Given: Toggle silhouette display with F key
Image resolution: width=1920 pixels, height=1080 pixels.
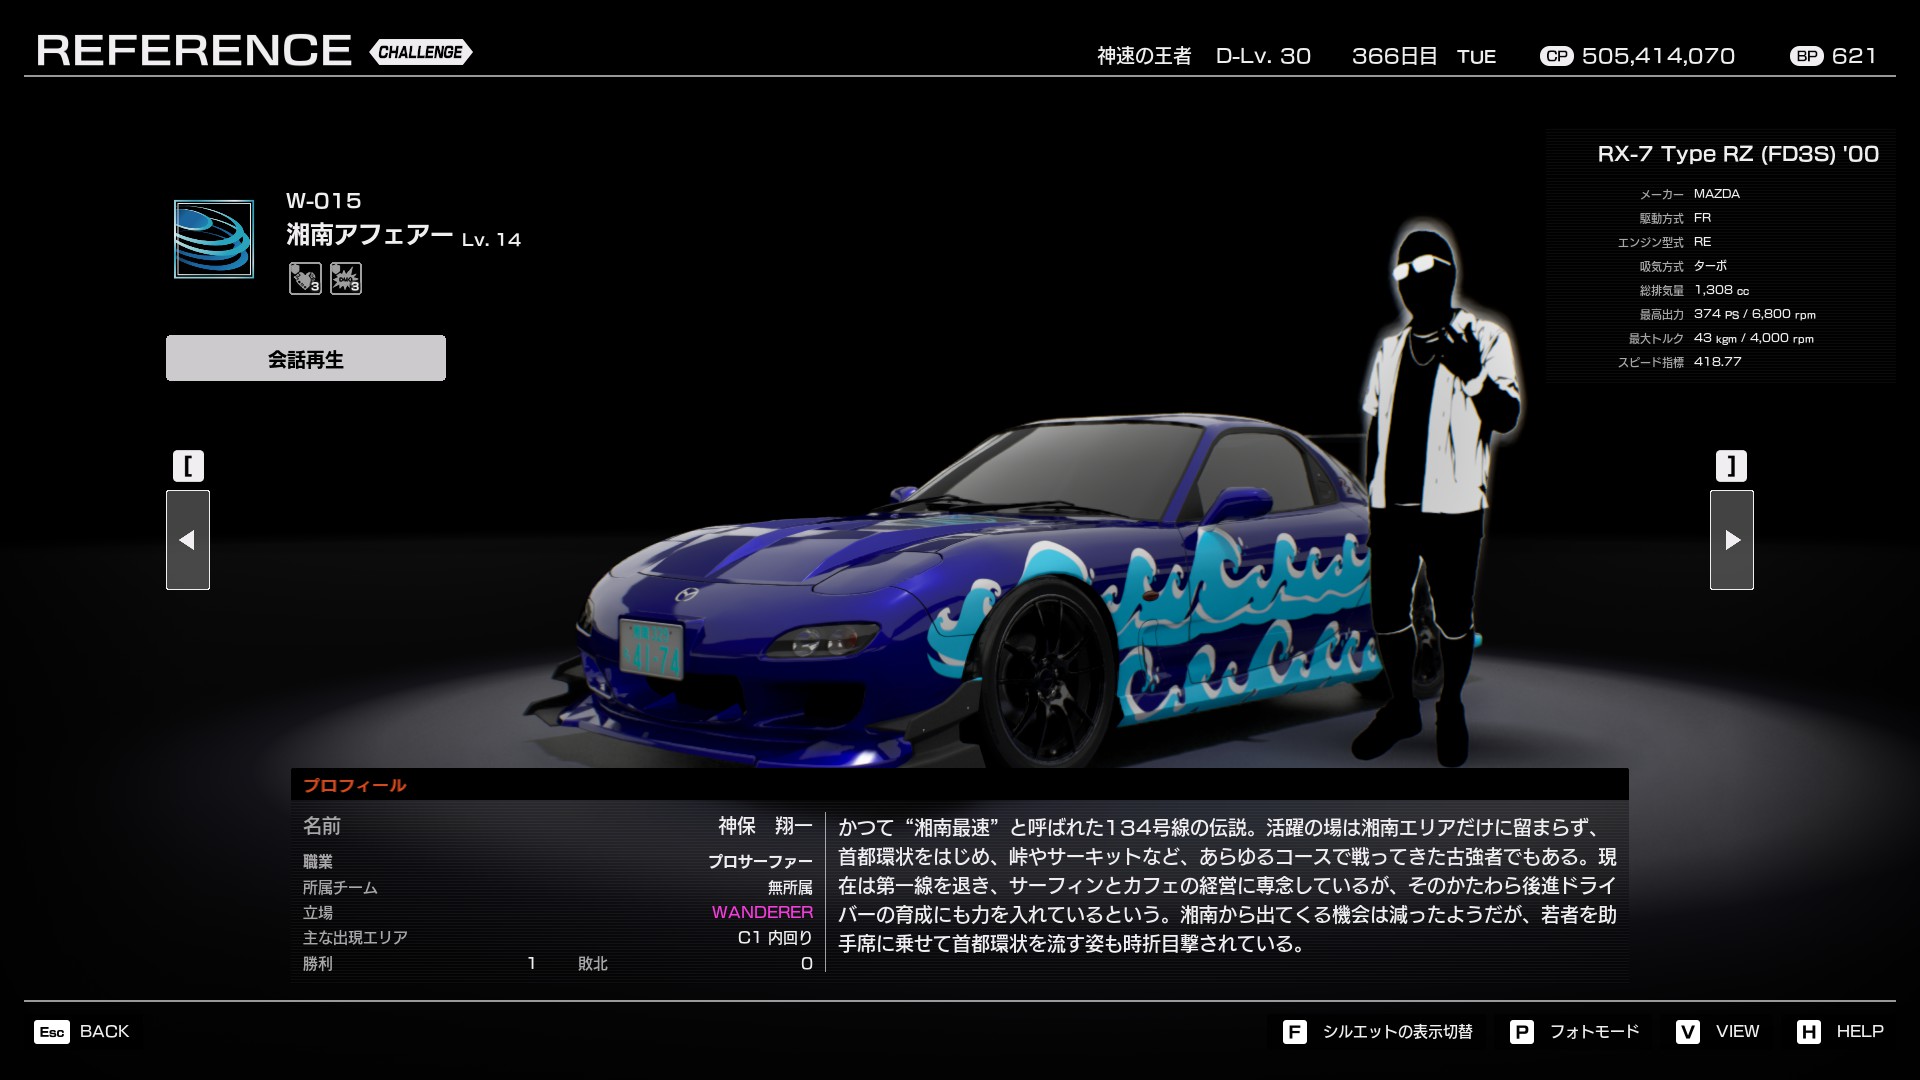Looking at the screenshot, I should point(1294,1032).
